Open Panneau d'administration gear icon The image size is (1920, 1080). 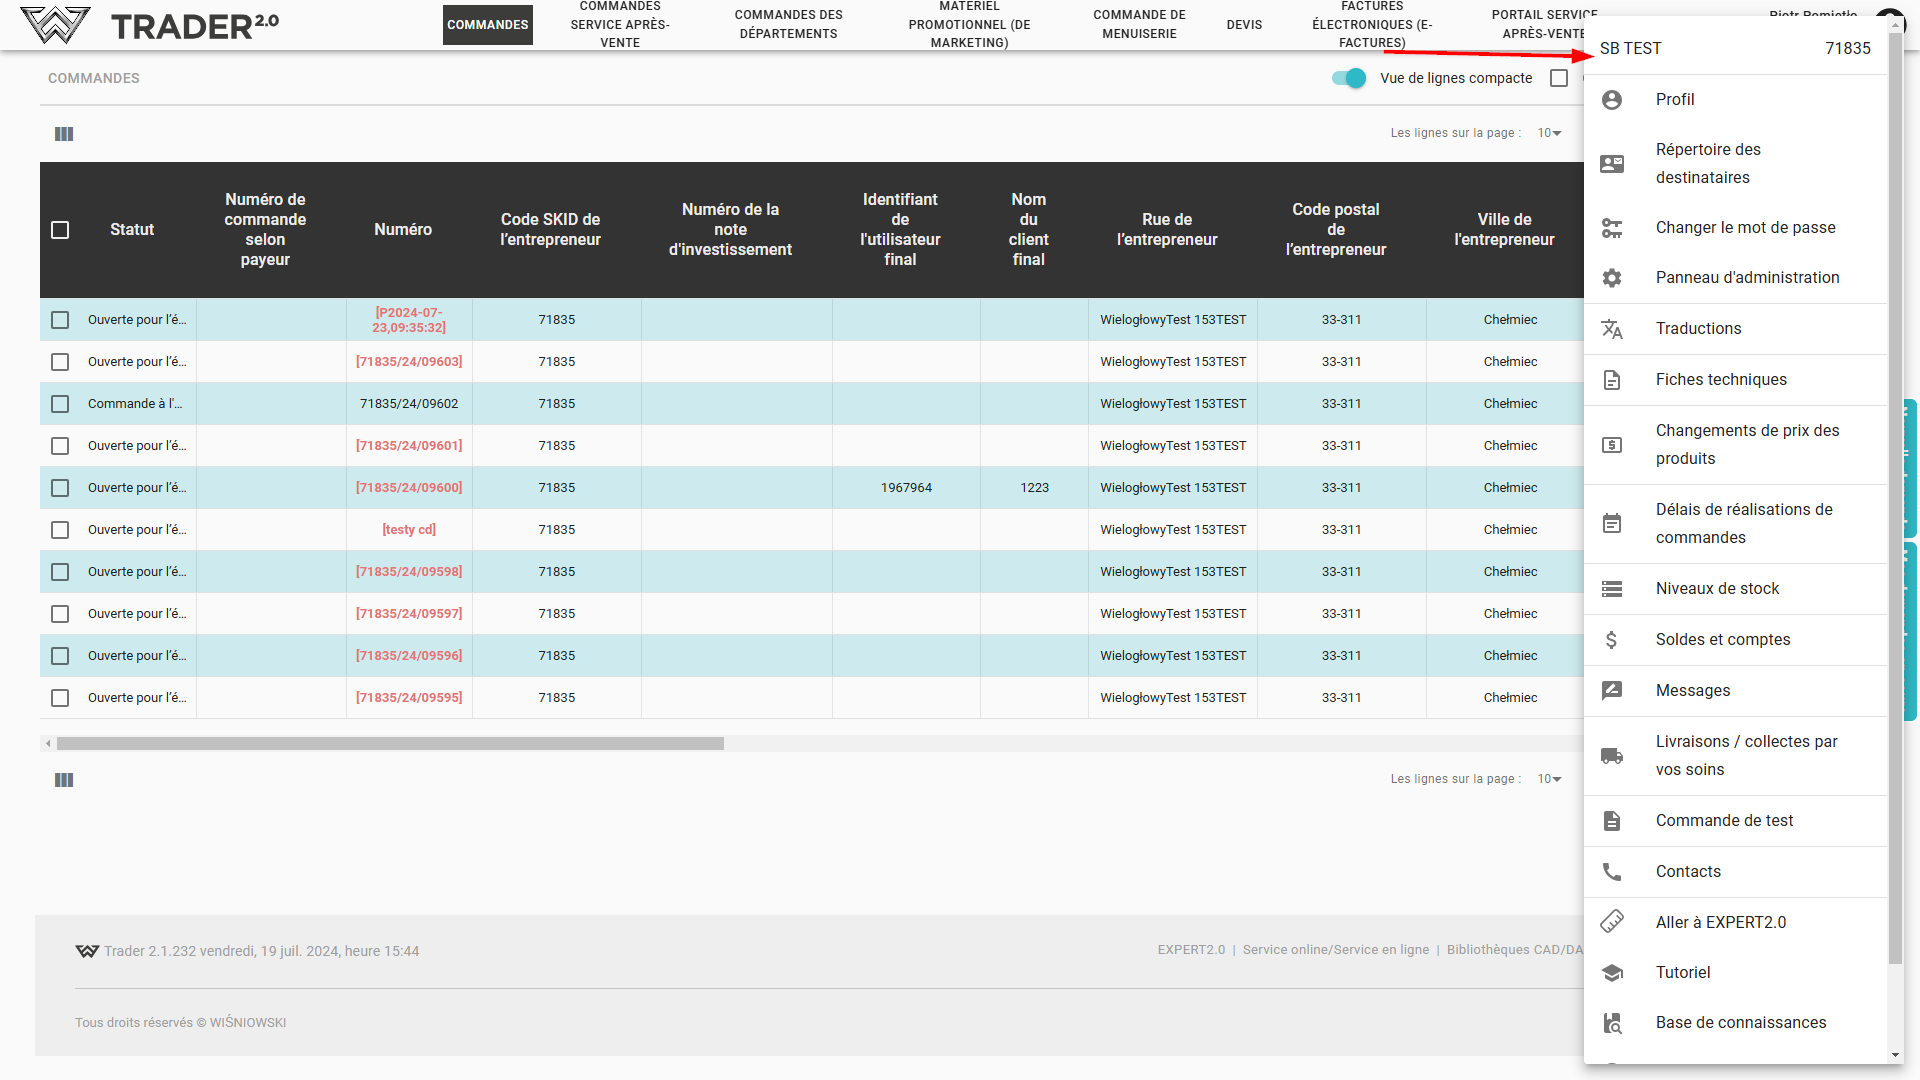tap(1612, 278)
